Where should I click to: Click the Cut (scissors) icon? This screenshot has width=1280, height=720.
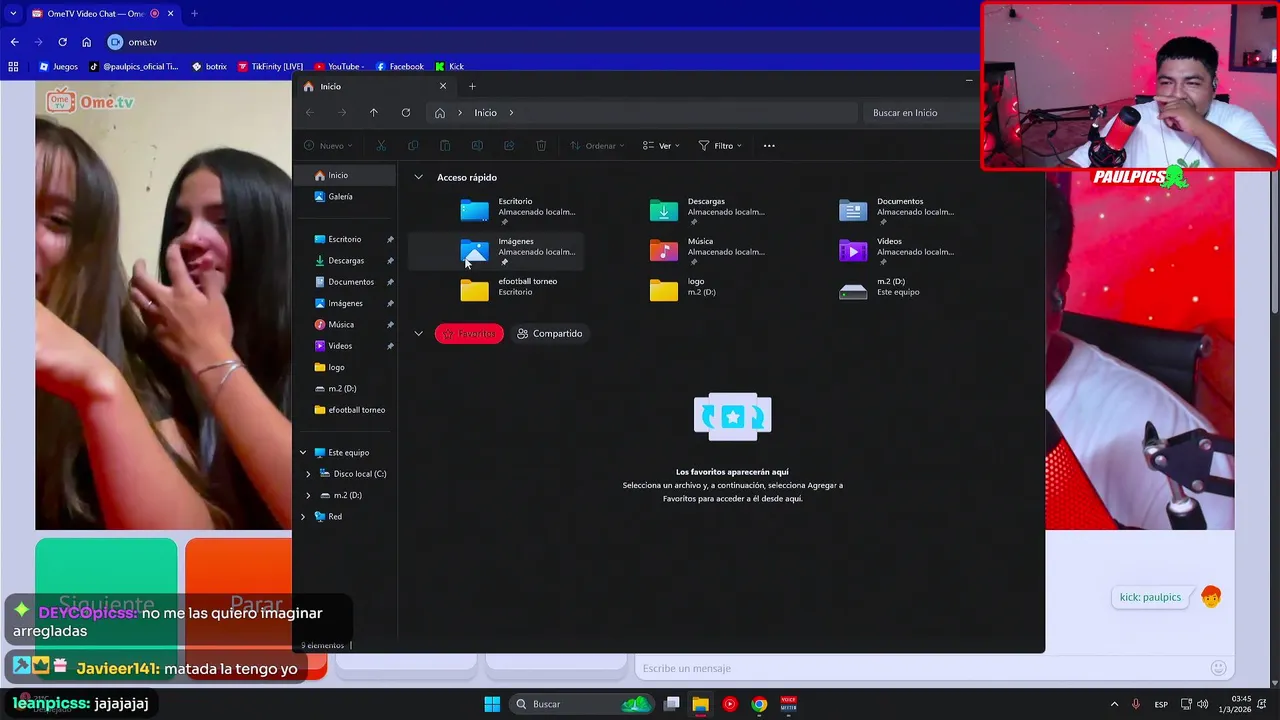click(381, 146)
